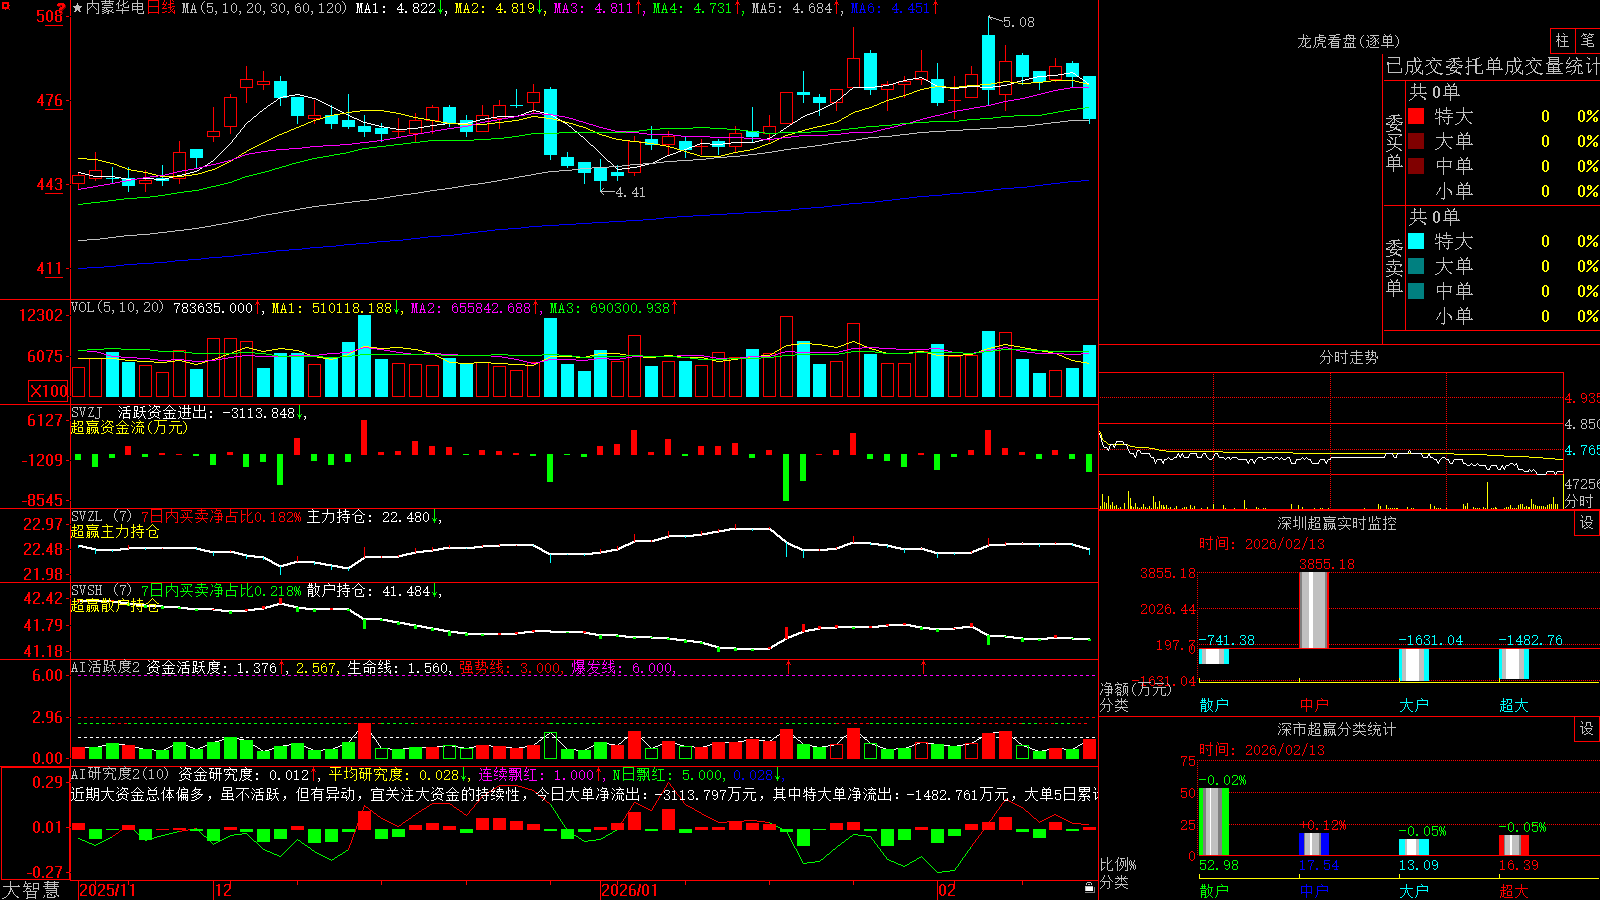
Task: Click 散户 label in 深市超赢分类统计 chart
Action: pyautogui.click(x=1214, y=890)
